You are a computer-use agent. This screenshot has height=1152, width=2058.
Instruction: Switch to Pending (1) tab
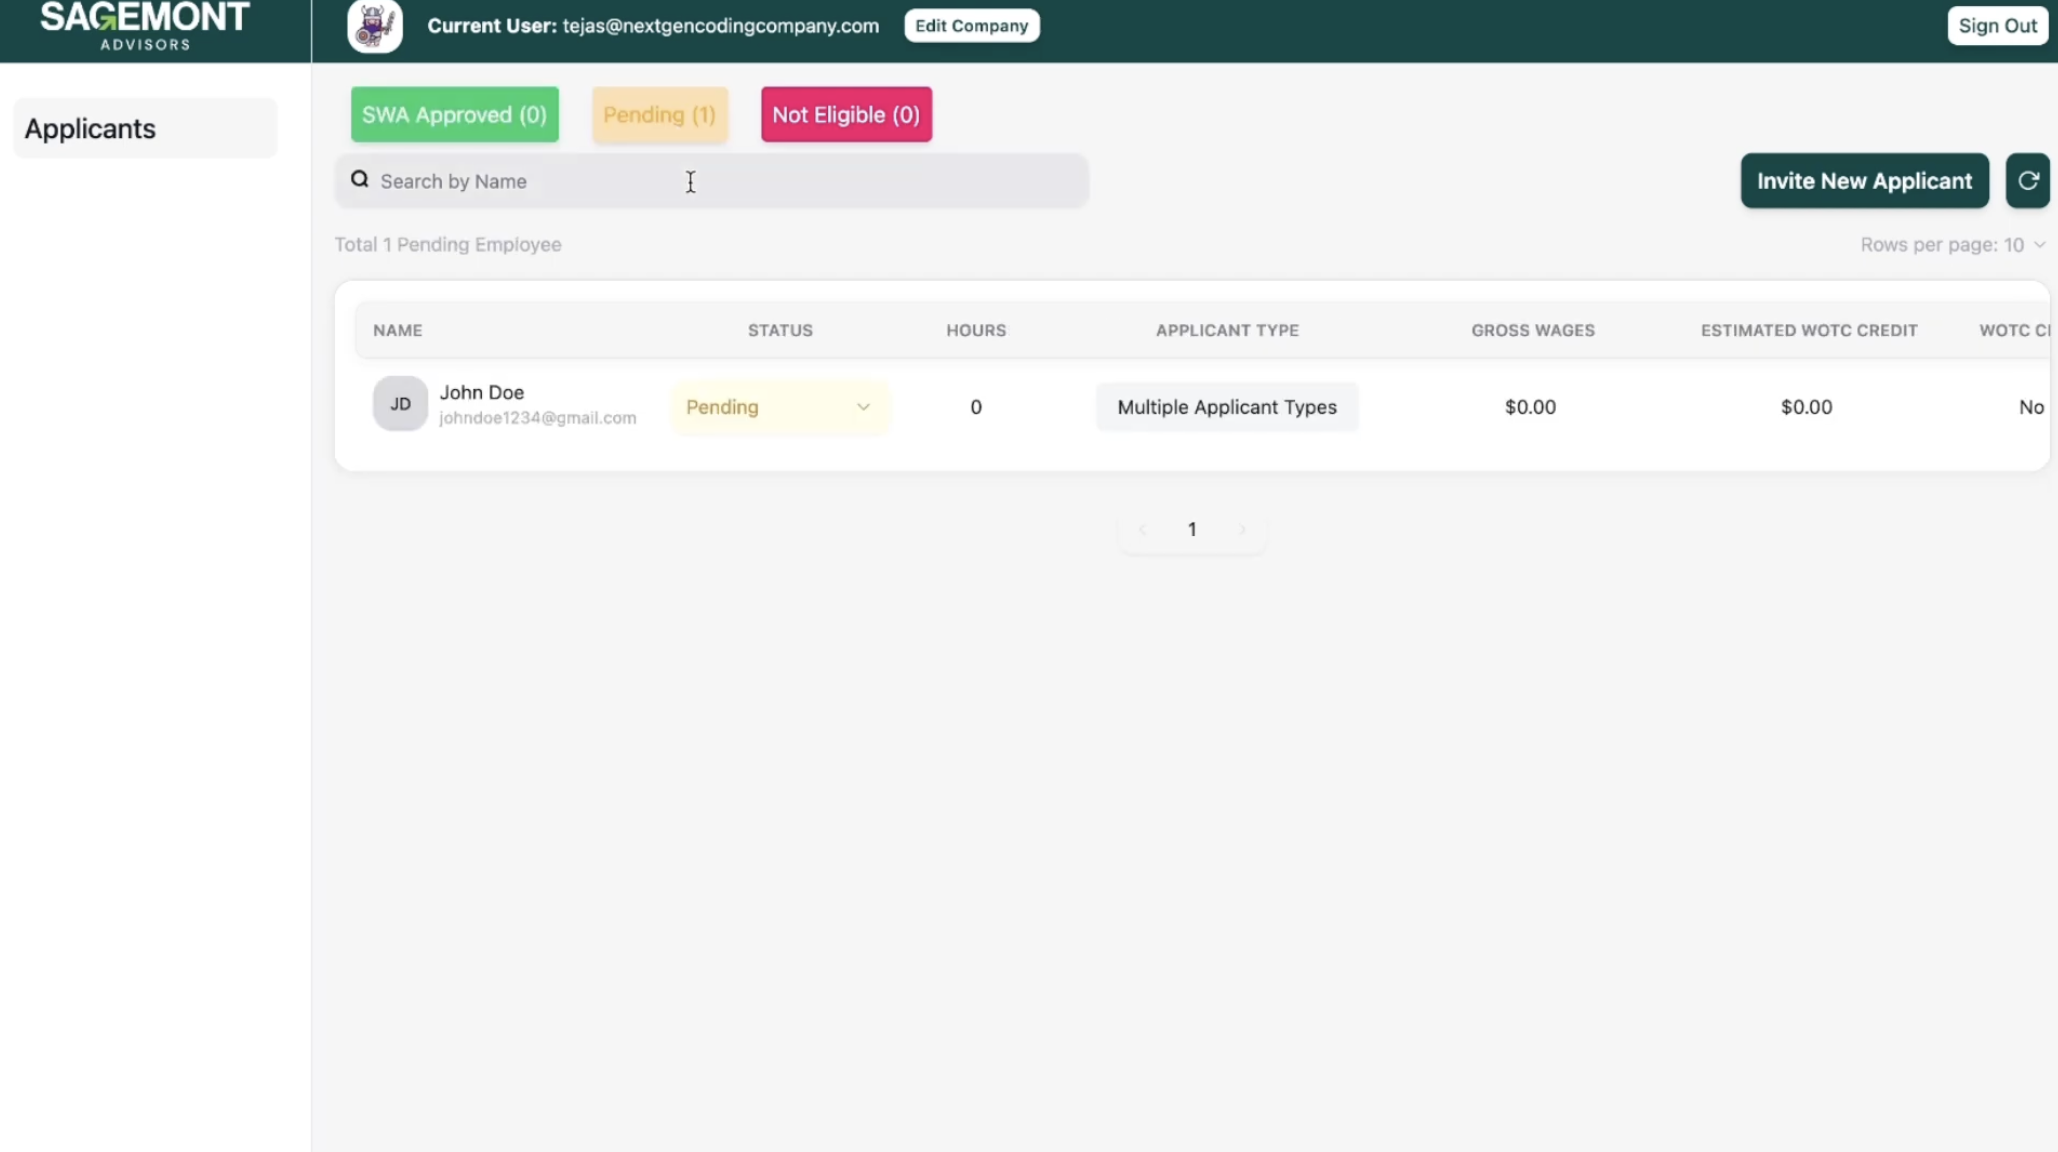pos(660,115)
